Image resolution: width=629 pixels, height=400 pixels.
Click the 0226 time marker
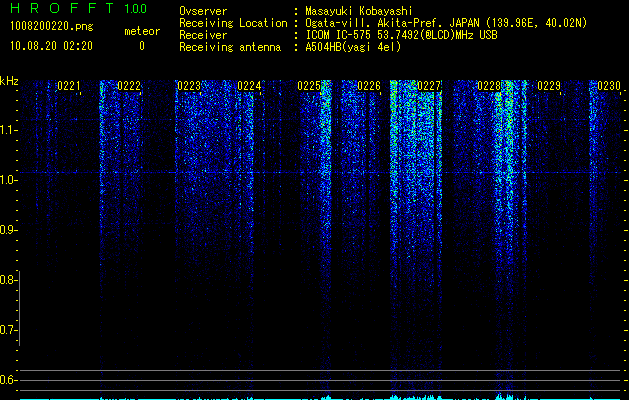tap(369, 86)
